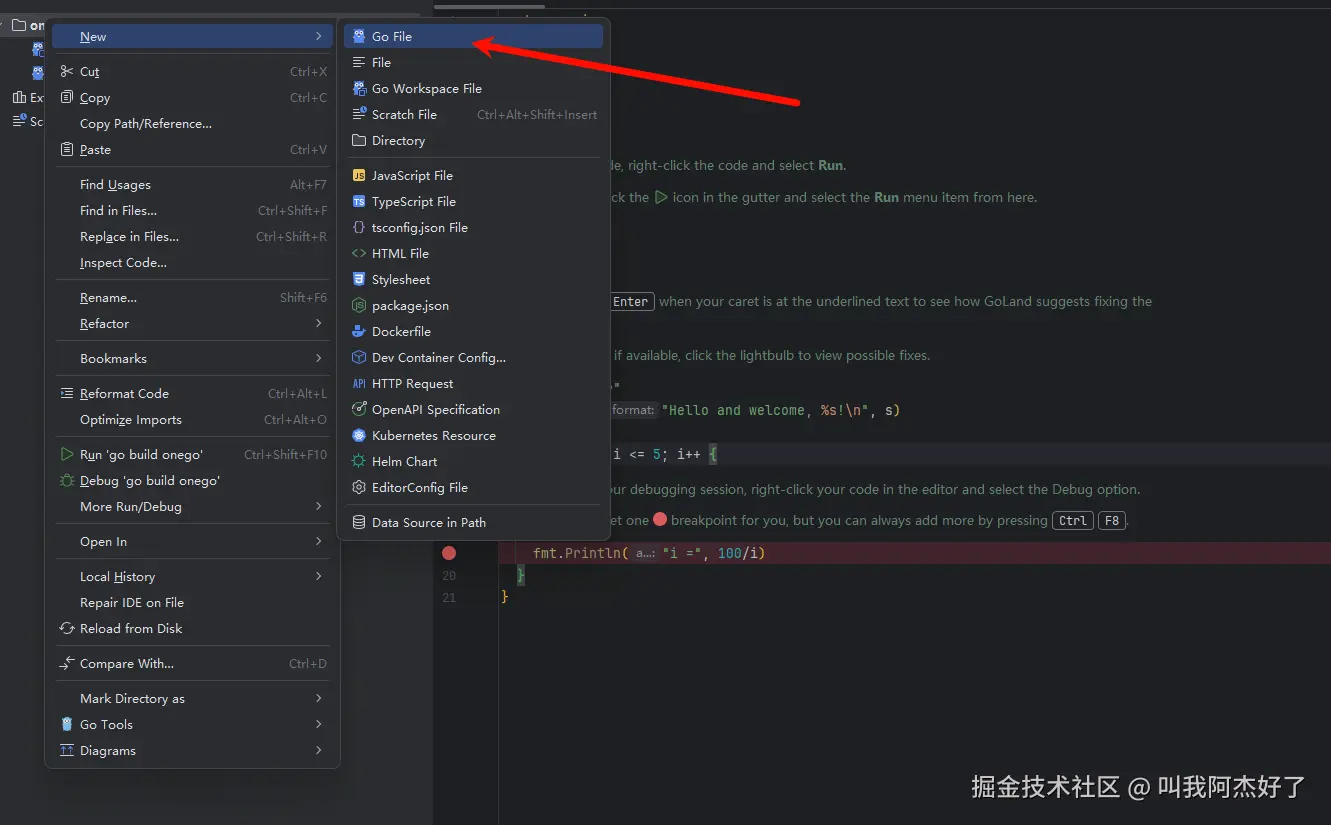Choose Repair IDE on File

pos(193,602)
